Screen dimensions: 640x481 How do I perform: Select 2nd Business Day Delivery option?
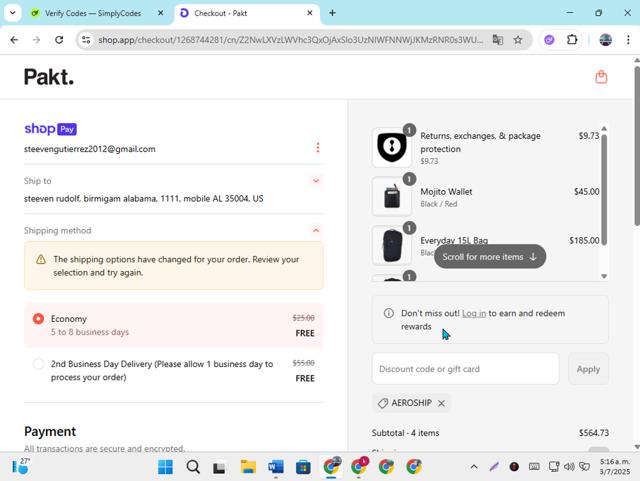point(173,370)
